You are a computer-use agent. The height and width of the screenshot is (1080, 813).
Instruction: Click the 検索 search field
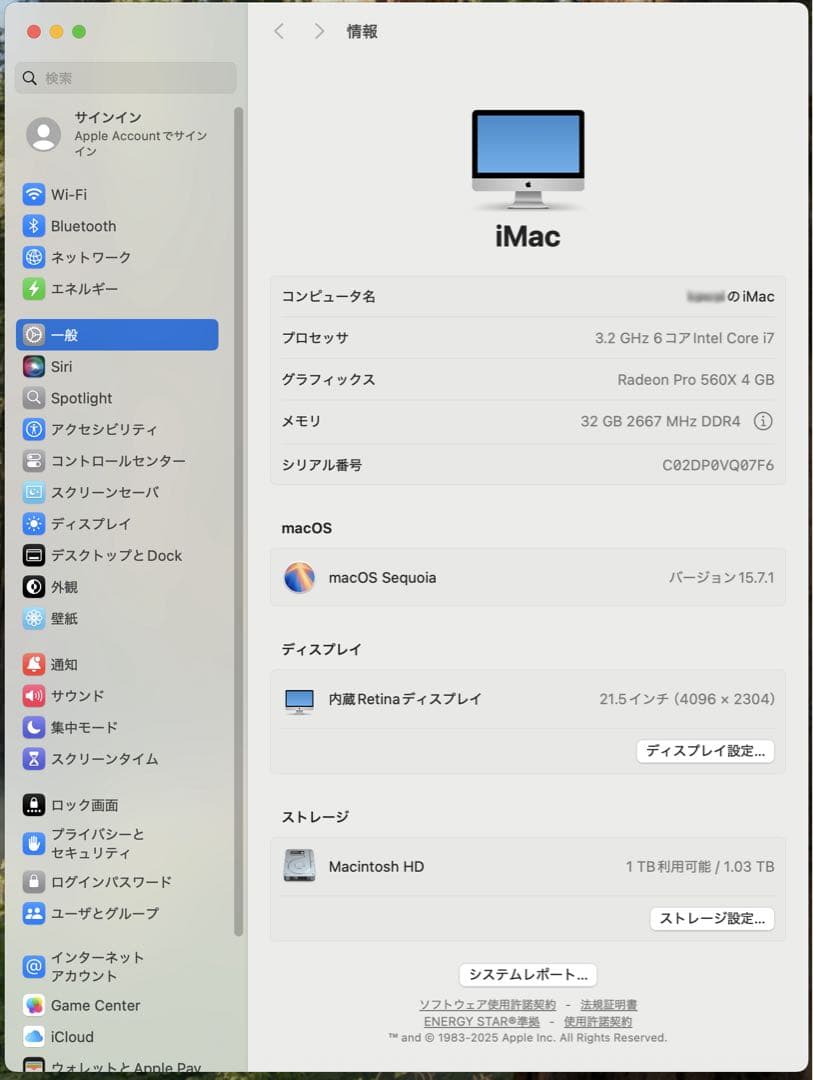tap(125, 77)
